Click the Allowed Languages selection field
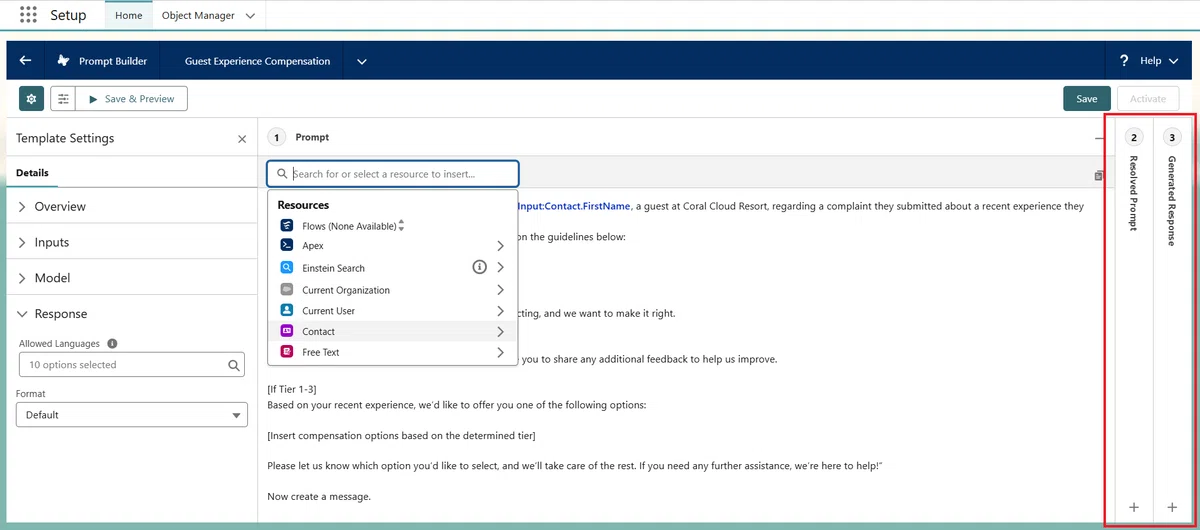The width and height of the screenshot is (1200, 530). point(131,365)
